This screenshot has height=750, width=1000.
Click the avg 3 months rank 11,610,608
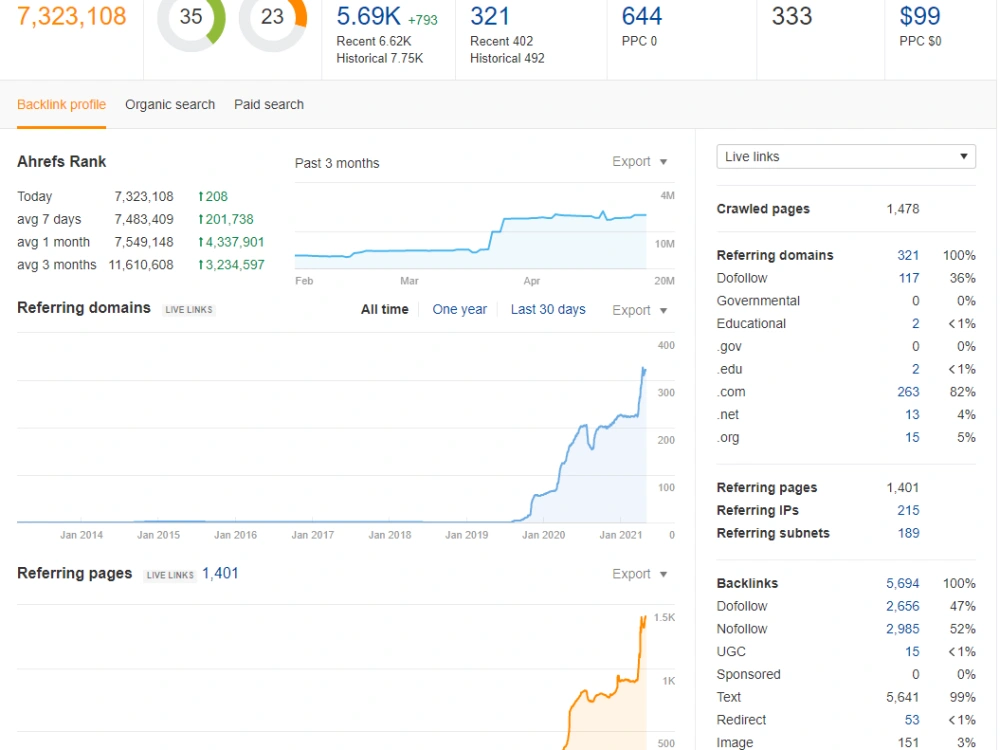click(141, 265)
